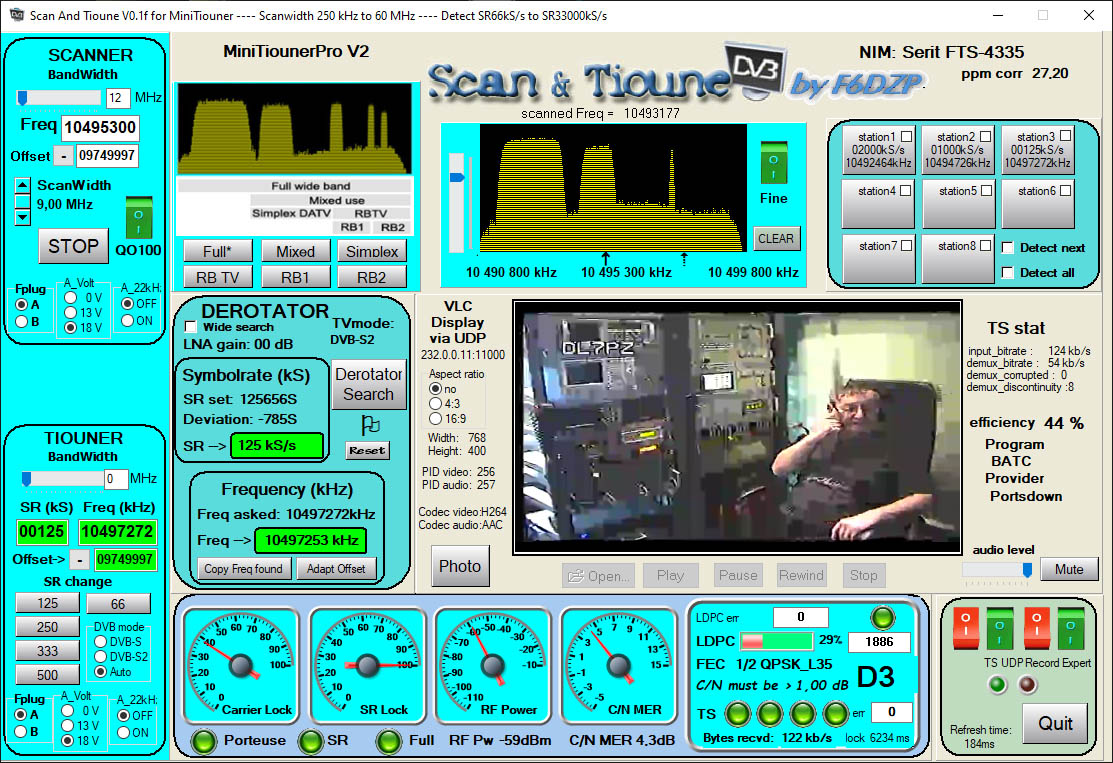Select DVB-S2 mode radio

tap(101, 657)
